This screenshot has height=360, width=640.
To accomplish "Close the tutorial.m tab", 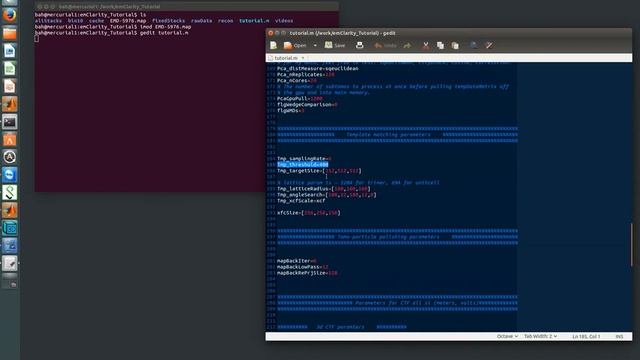I will pos(303,58).
